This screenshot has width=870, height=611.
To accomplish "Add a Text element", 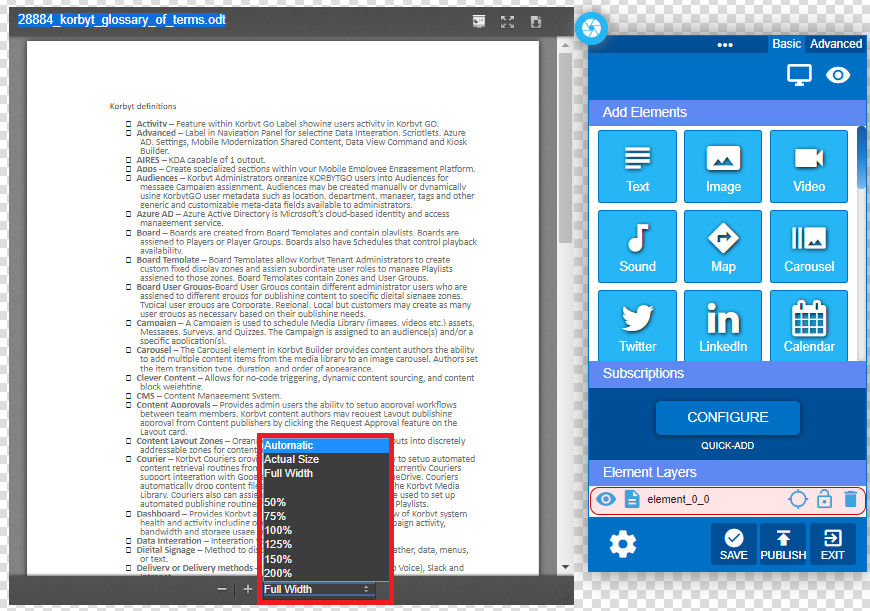I will point(638,166).
